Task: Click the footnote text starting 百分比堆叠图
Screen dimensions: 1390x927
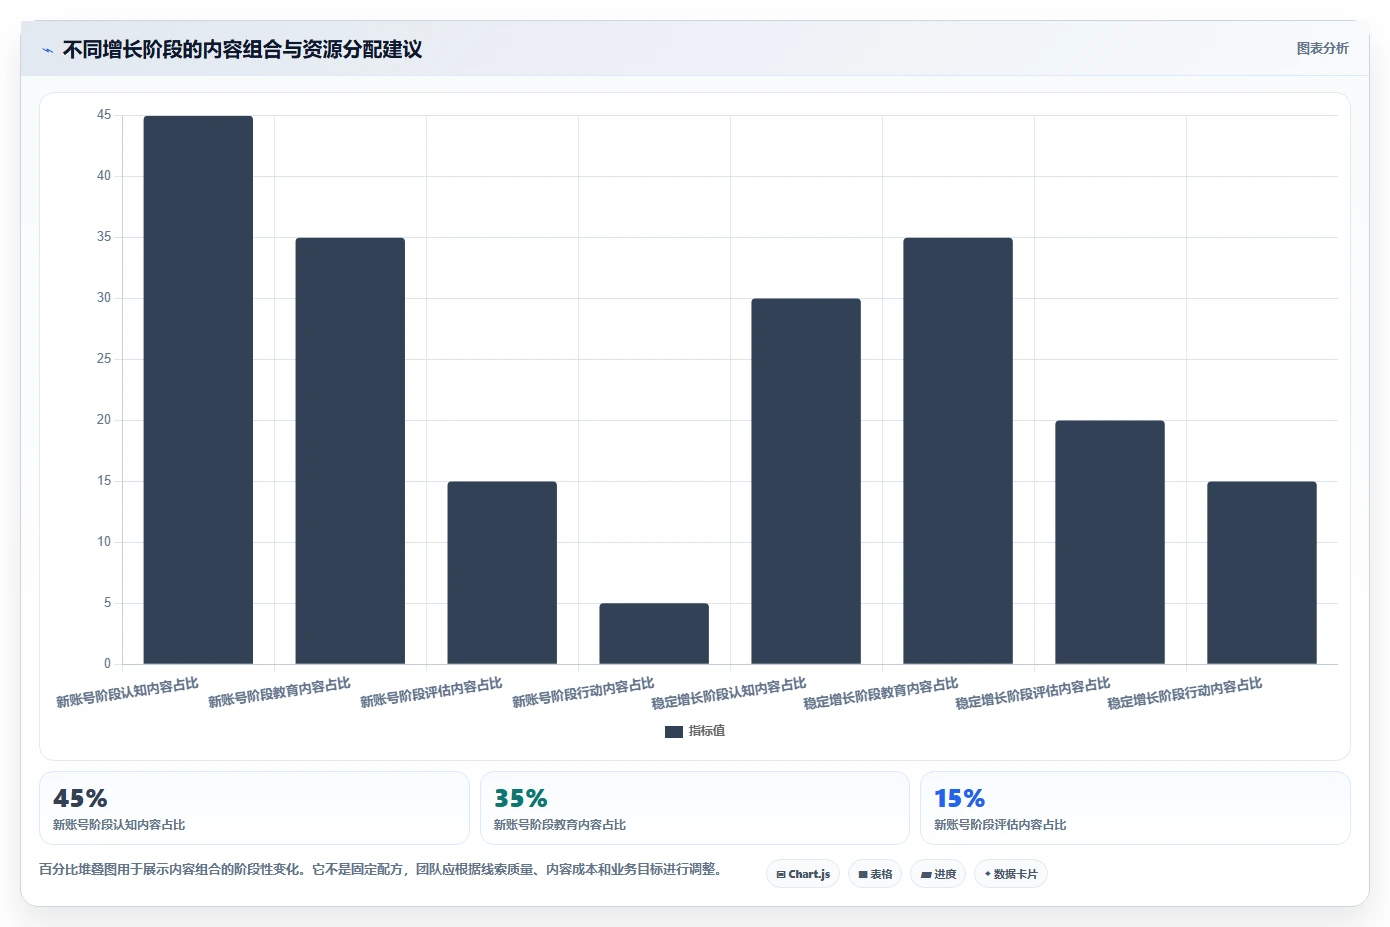Action: point(381,869)
